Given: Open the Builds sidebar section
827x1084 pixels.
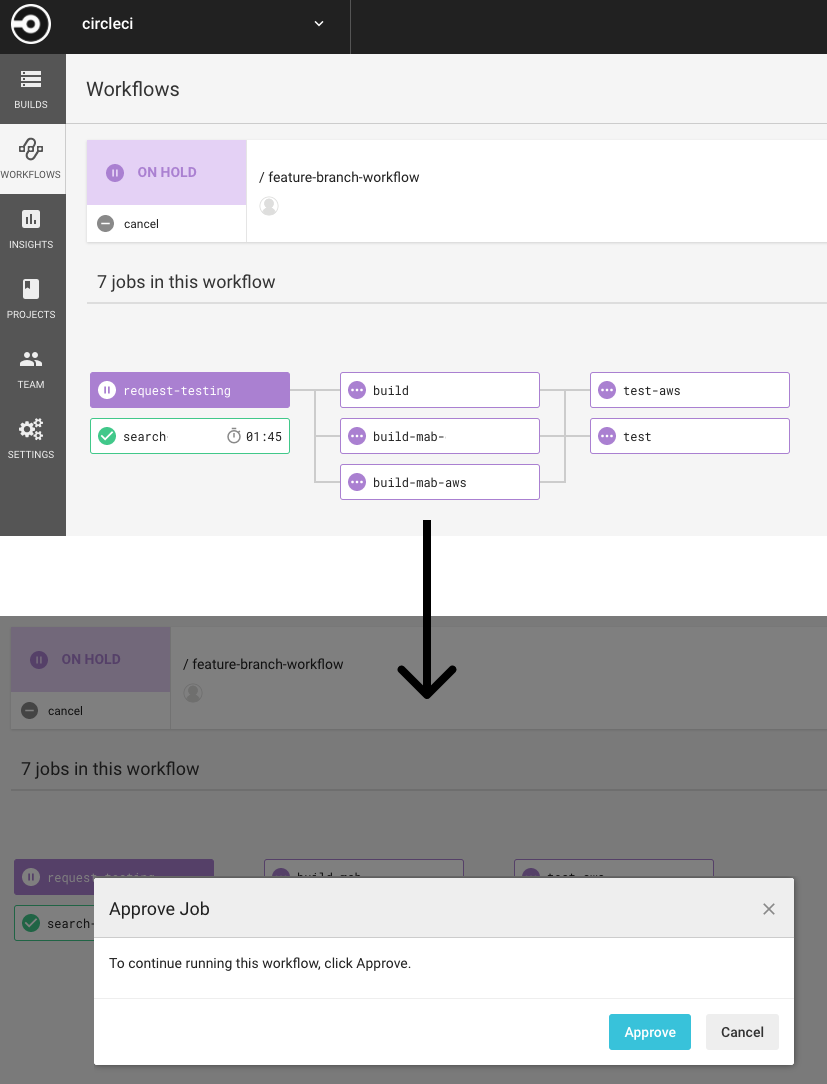Looking at the screenshot, I should 31,89.
